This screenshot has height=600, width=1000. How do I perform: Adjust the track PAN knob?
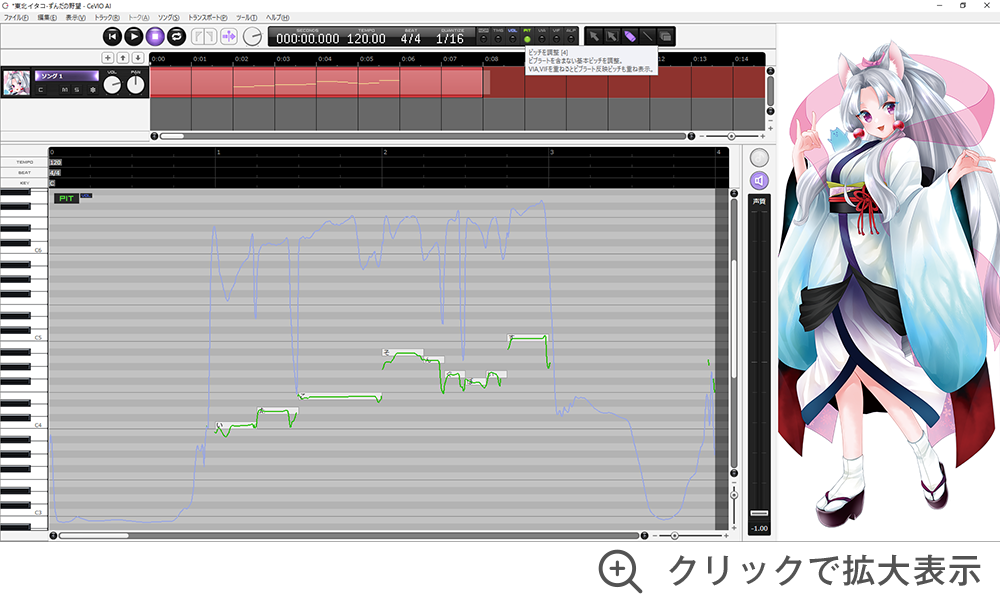pyautogui.click(x=135, y=85)
